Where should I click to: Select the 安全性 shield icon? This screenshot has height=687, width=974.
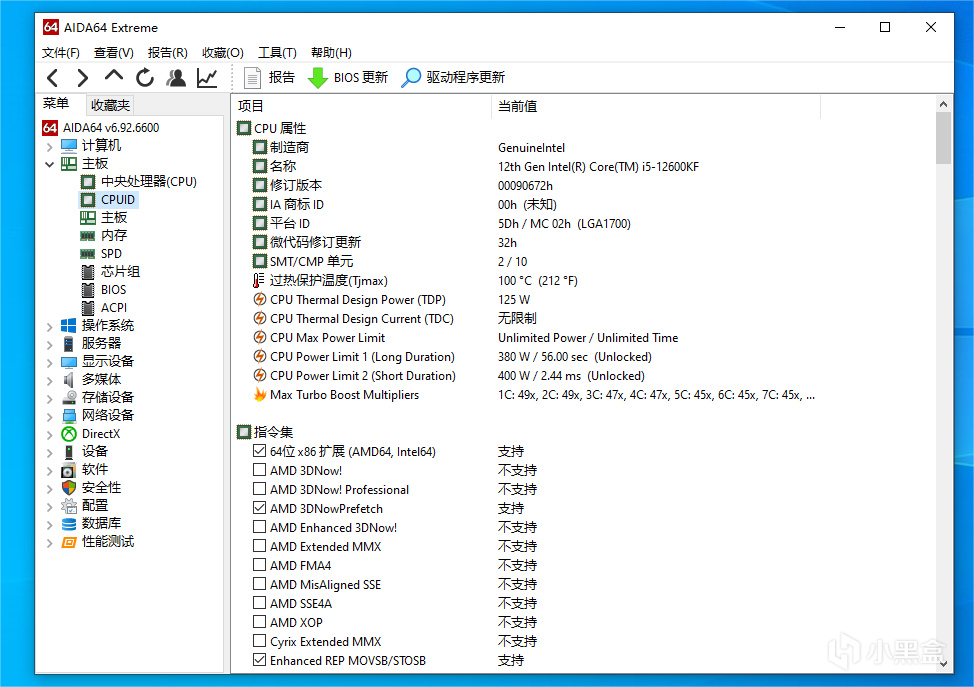(x=69, y=488)
